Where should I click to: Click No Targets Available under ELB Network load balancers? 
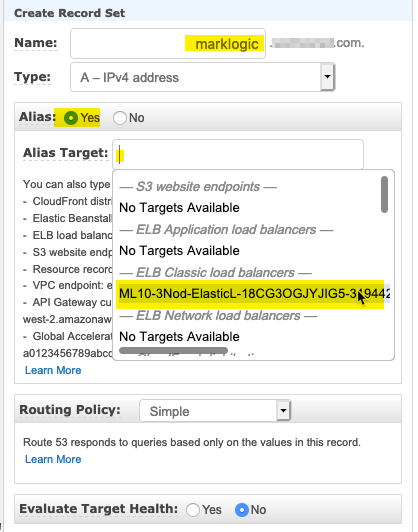point(179,337)
